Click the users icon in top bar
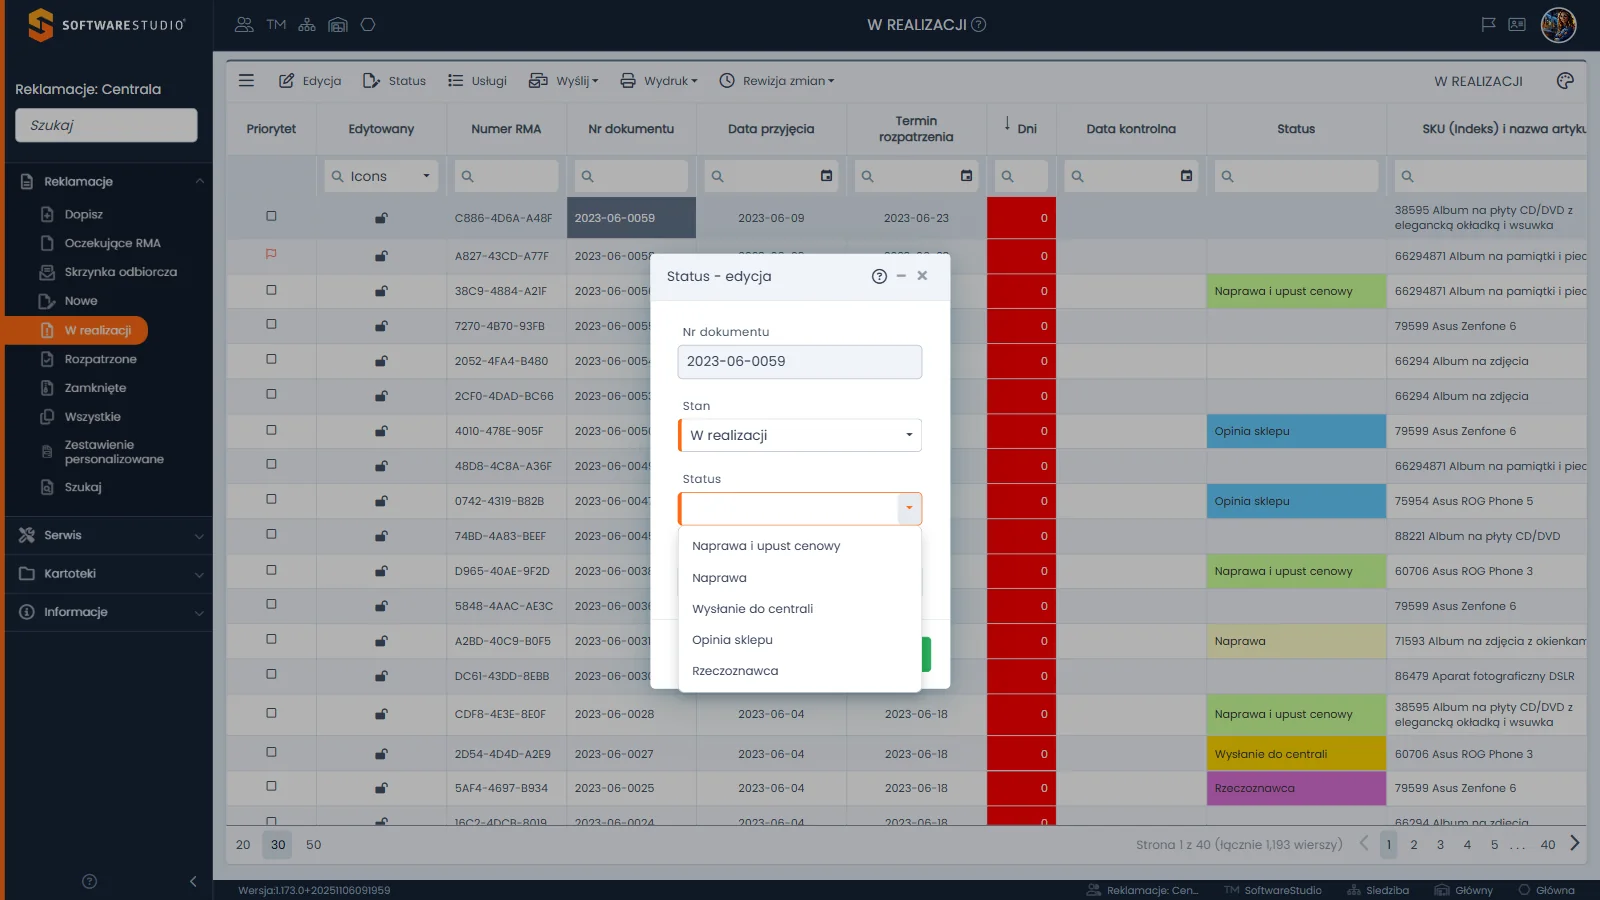This screenshot has width=1600, height=900. coord(244,25)
